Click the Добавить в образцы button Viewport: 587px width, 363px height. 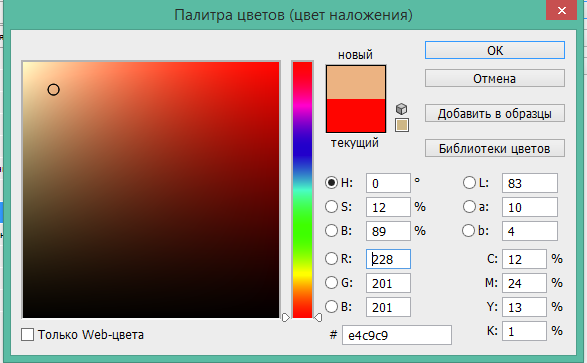tap(495, 113)
